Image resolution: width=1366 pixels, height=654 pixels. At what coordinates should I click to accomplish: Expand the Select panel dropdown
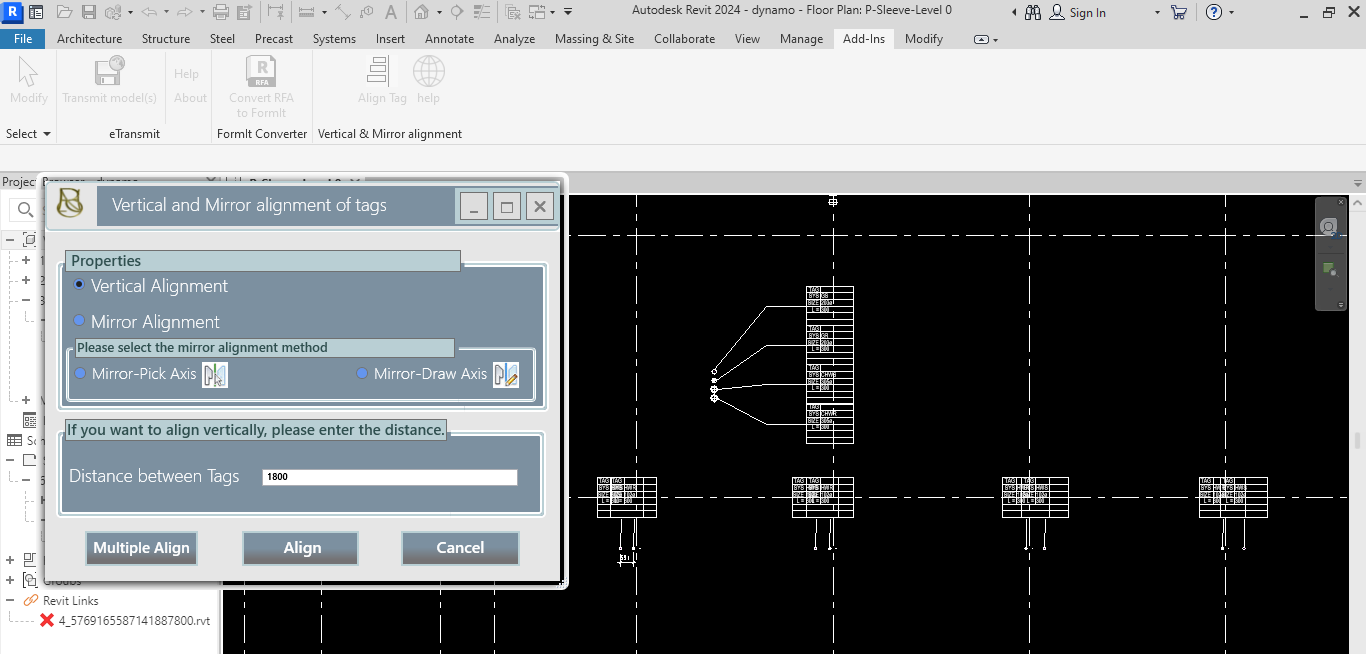(x=45, y=134)
